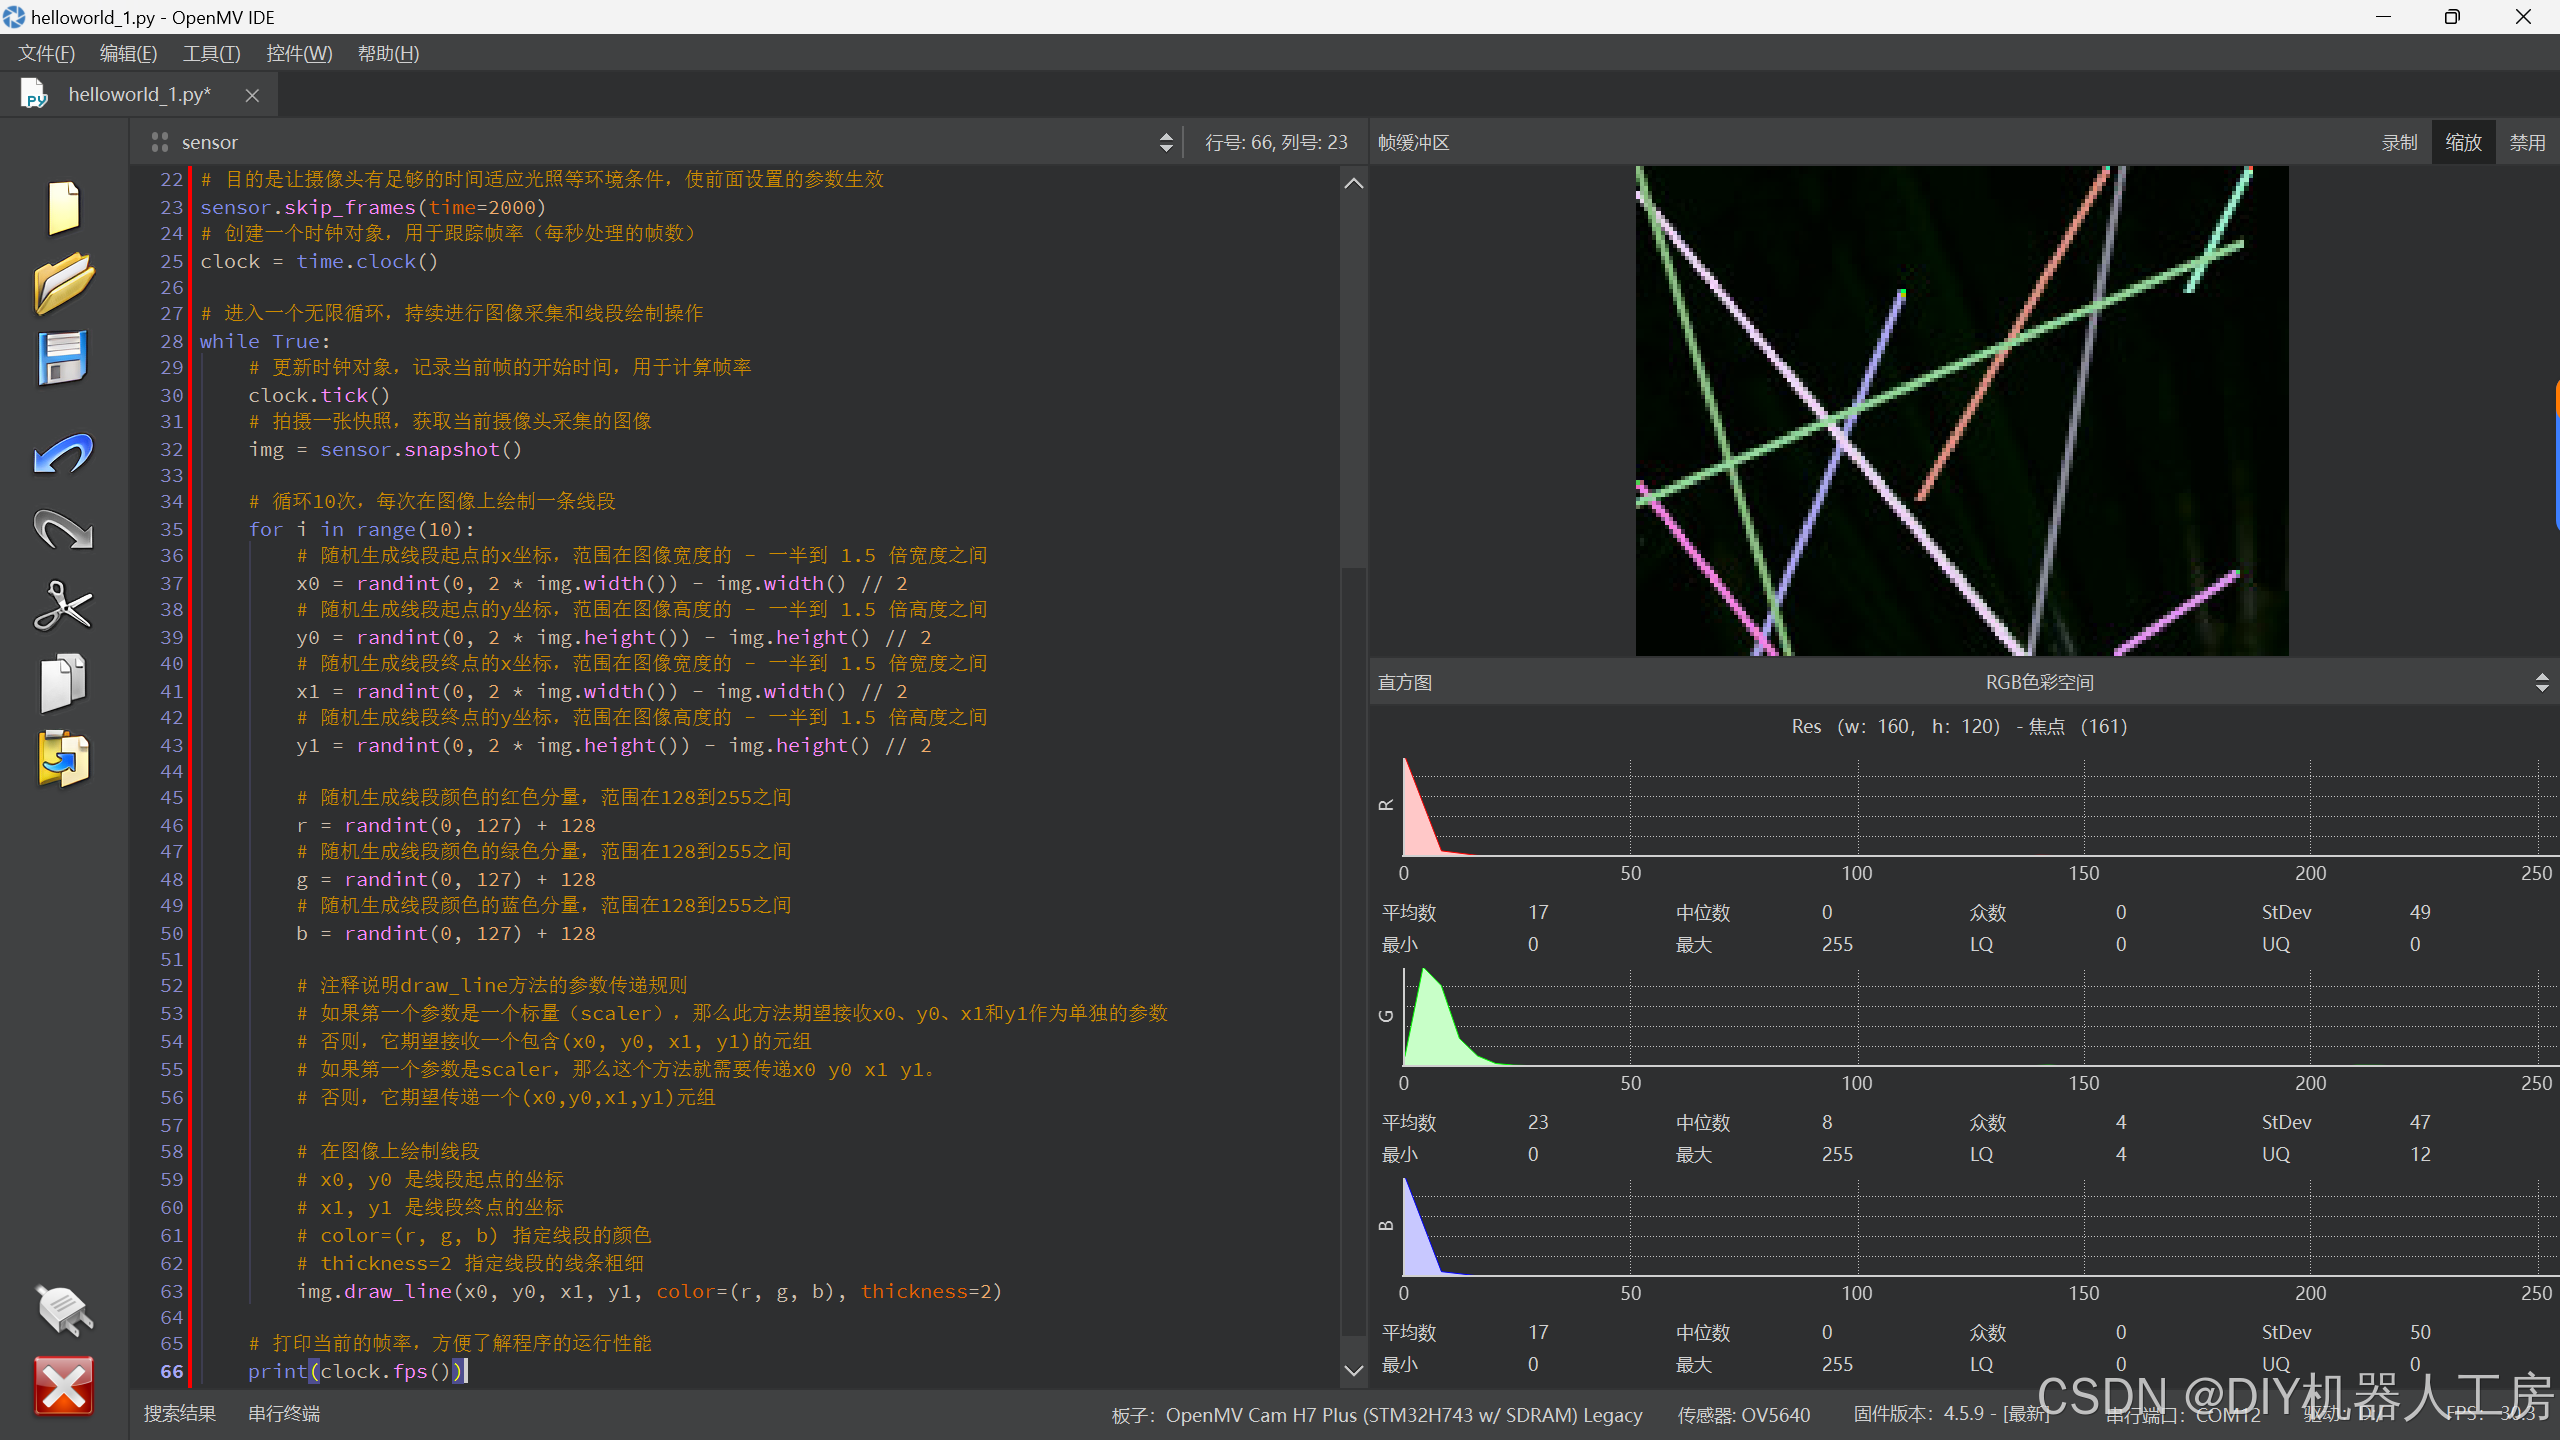Open the 文件(F) menu
This screenshot has height=1440, width=2560.
tap(47, 54)
